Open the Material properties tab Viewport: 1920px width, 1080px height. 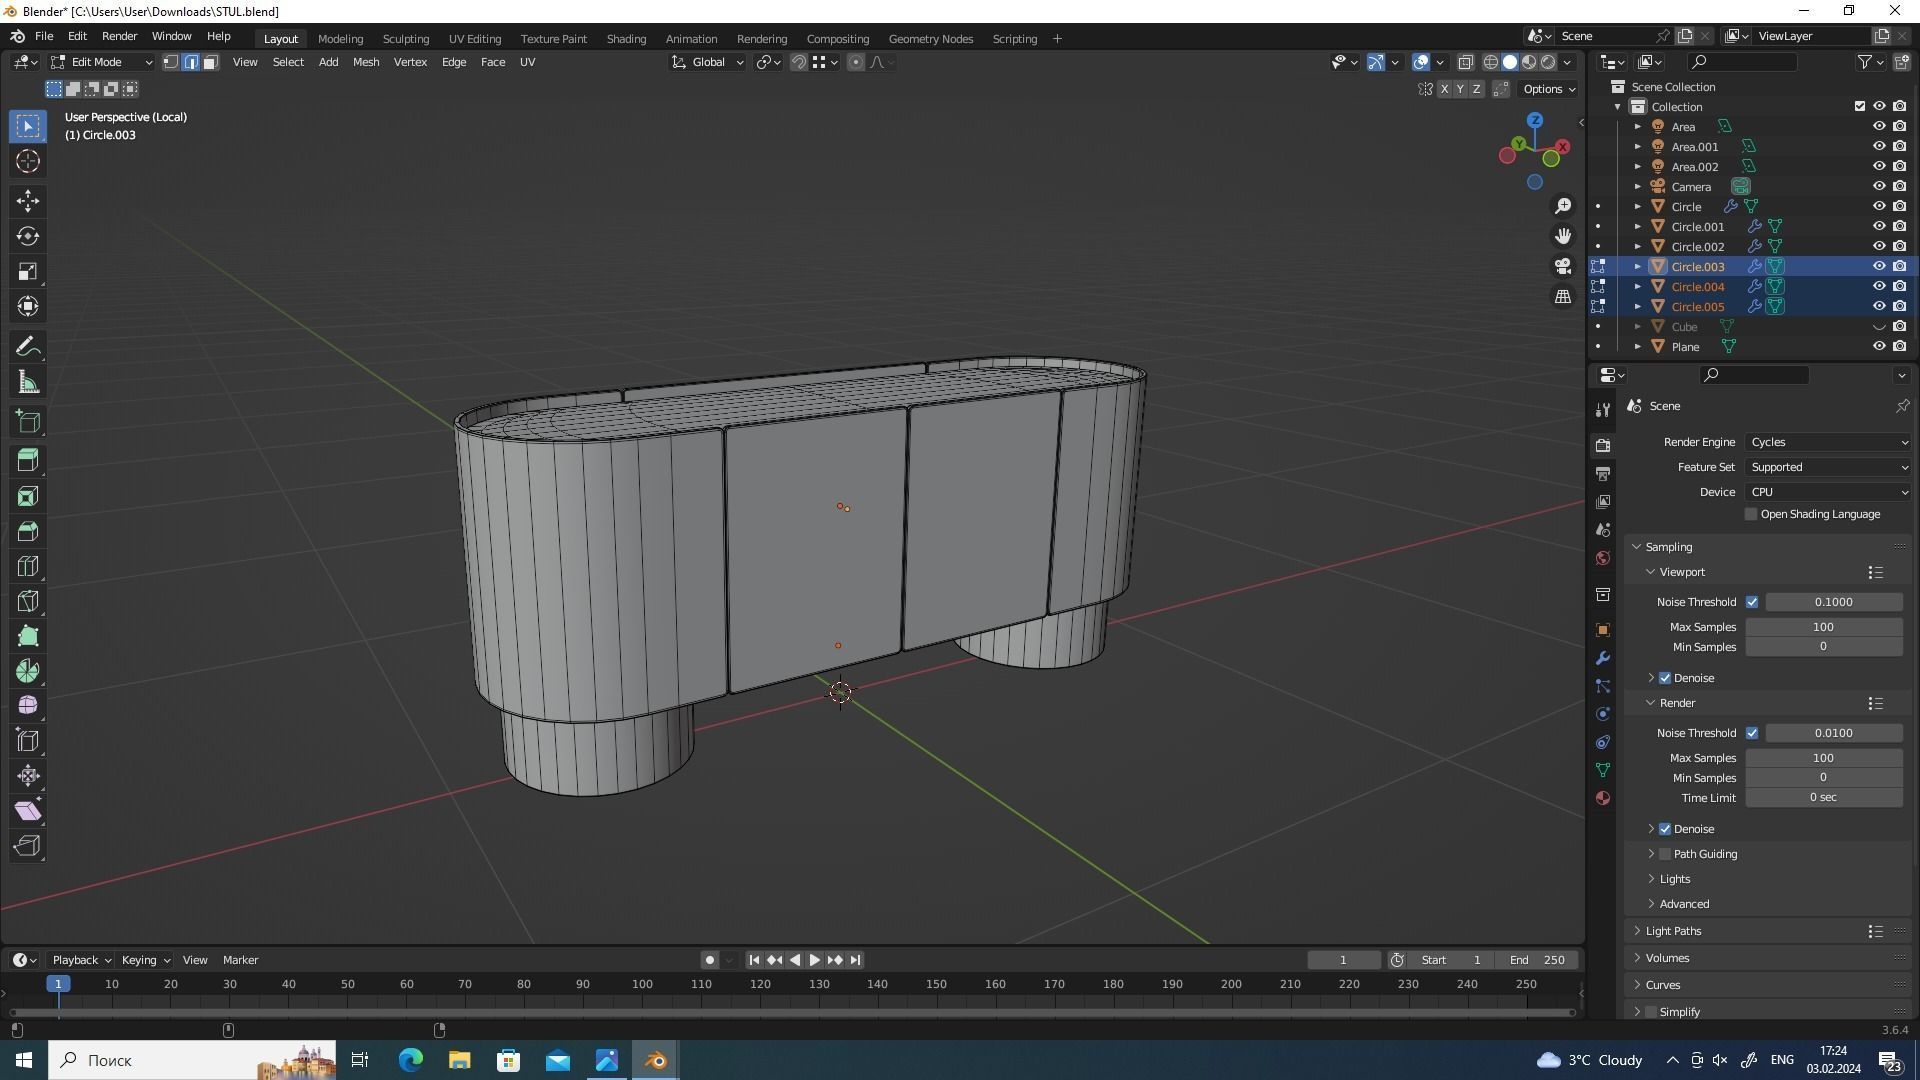tap(1603, 798)
